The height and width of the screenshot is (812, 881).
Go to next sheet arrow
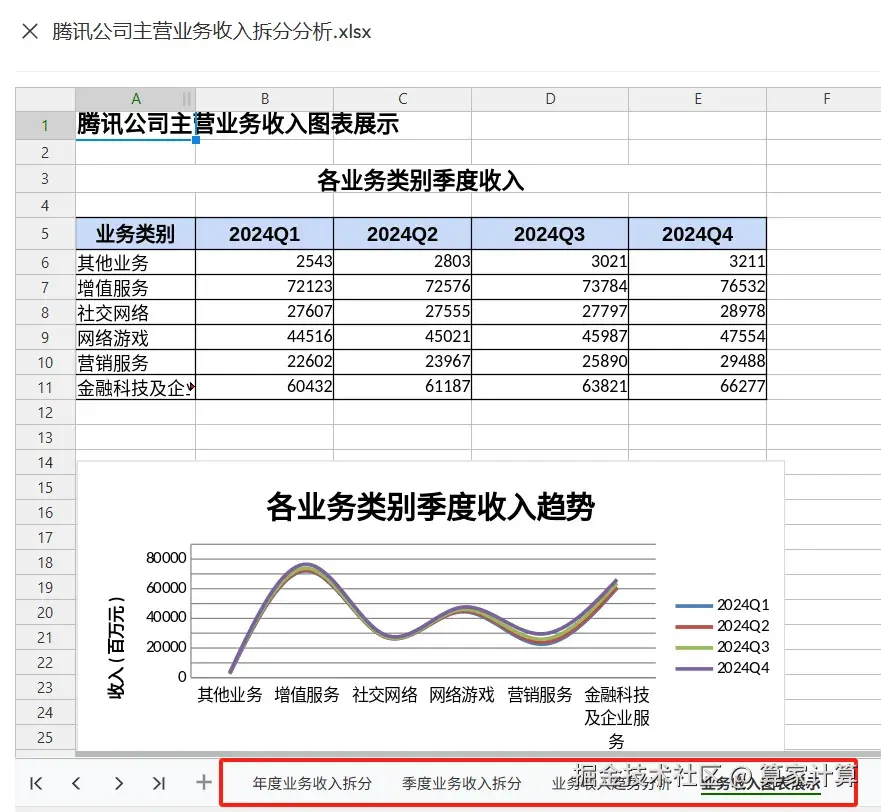click(x=119, y=783)
